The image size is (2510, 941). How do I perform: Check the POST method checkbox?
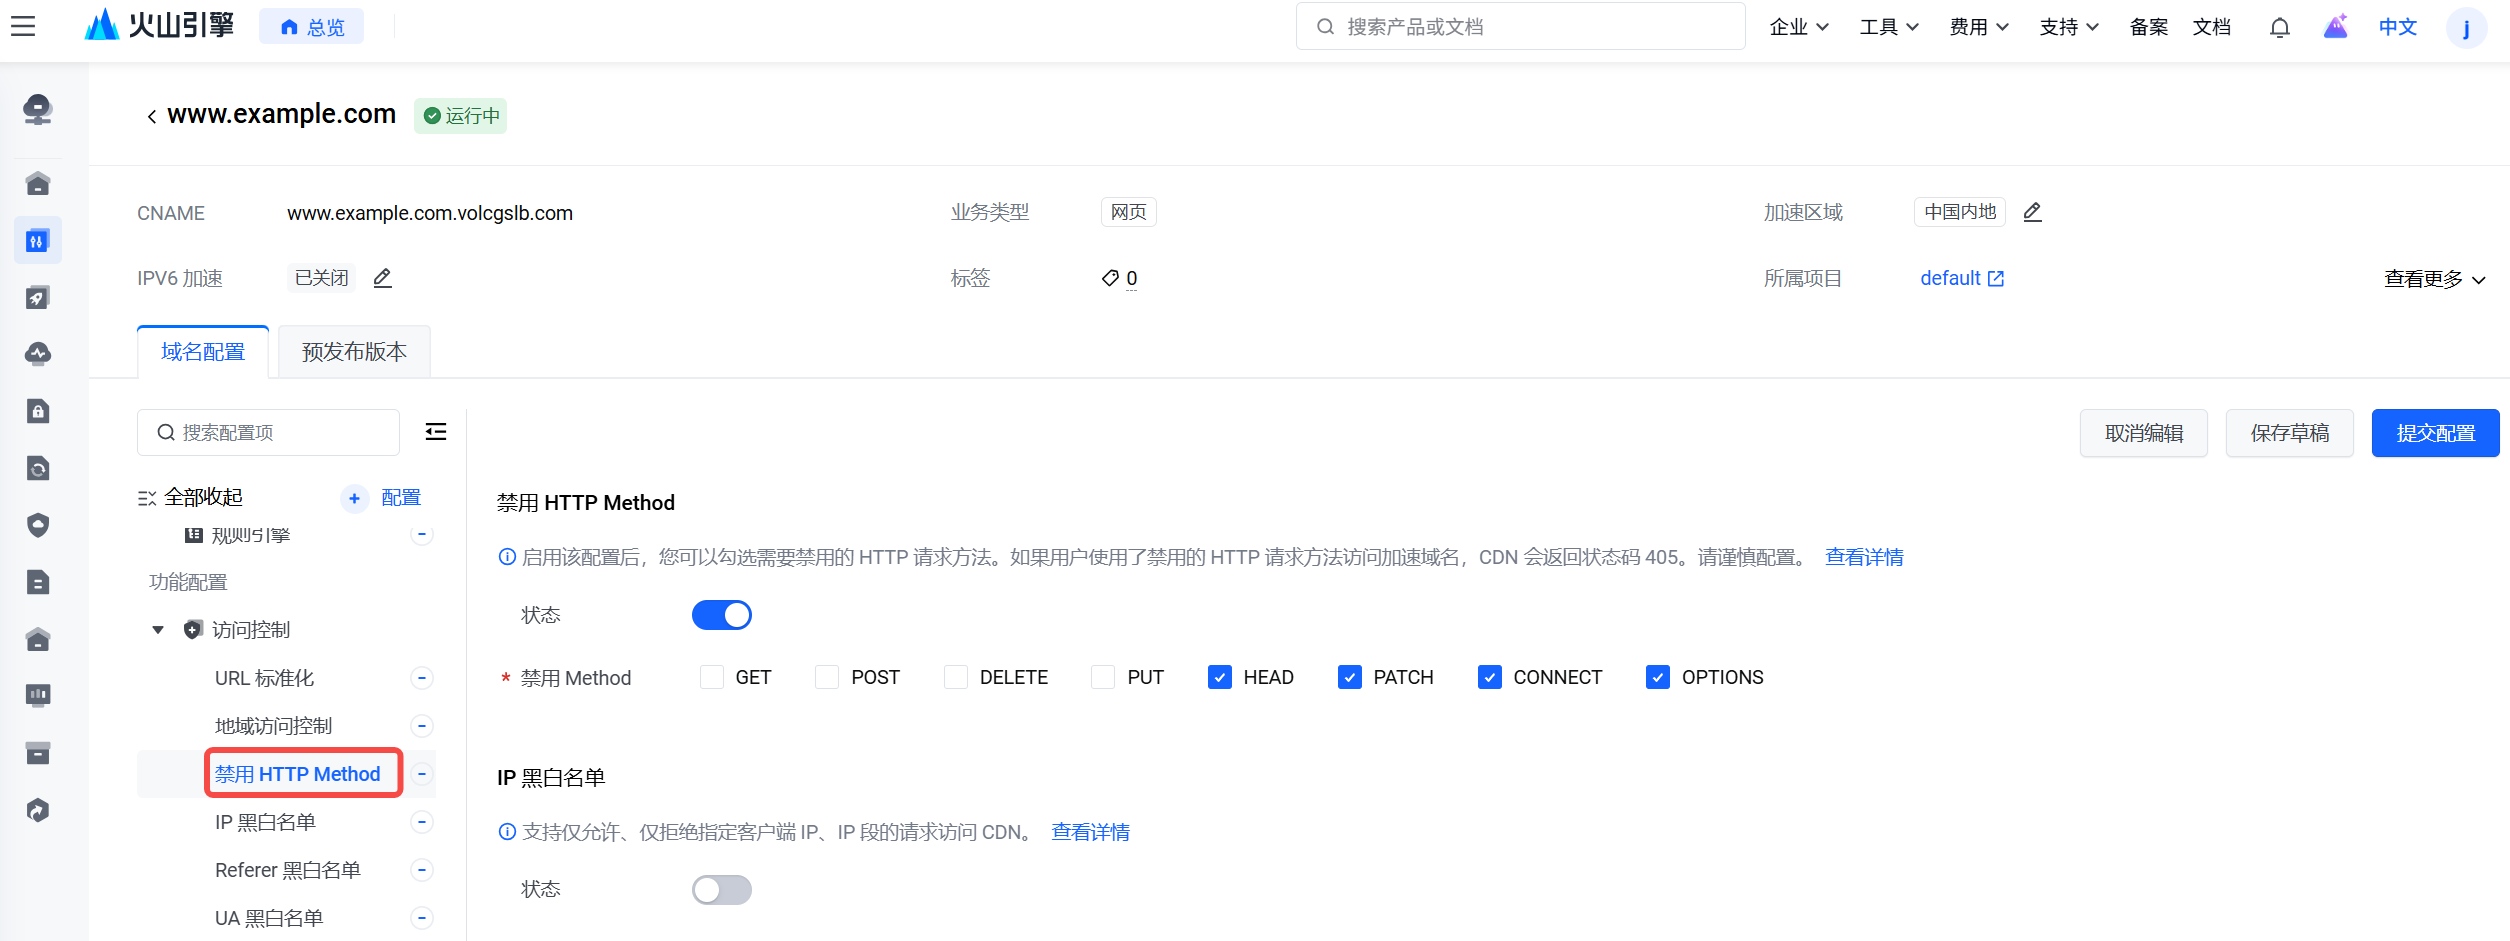827,678
